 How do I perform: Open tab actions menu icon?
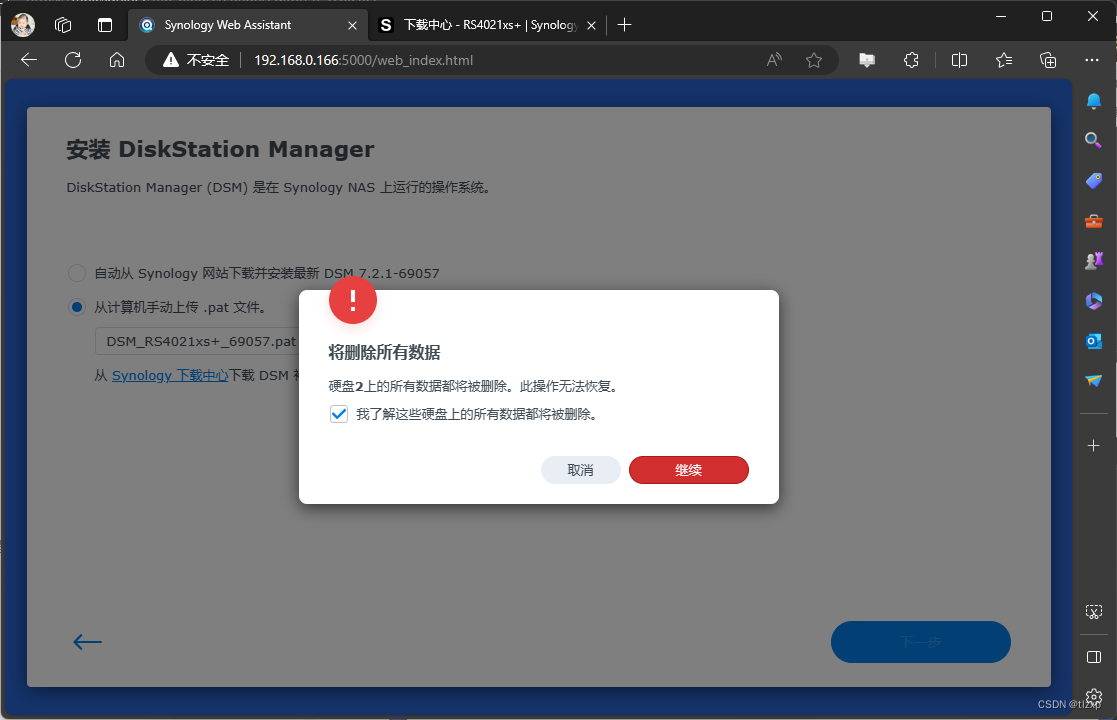pos(105,25)
